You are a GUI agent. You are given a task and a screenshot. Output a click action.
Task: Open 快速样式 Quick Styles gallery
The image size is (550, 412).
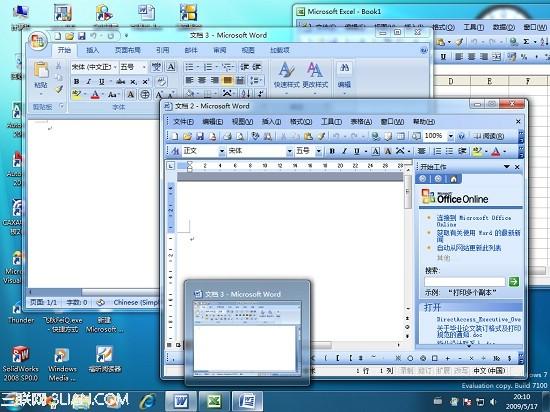[x=287, y=78]
